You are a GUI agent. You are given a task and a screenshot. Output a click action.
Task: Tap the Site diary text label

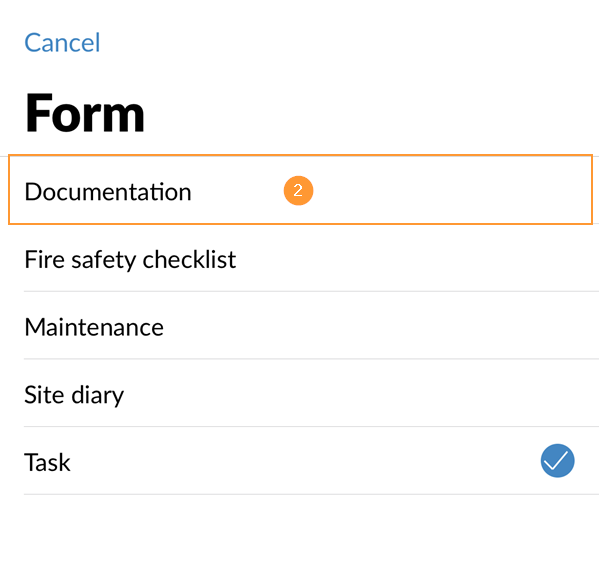74,395
